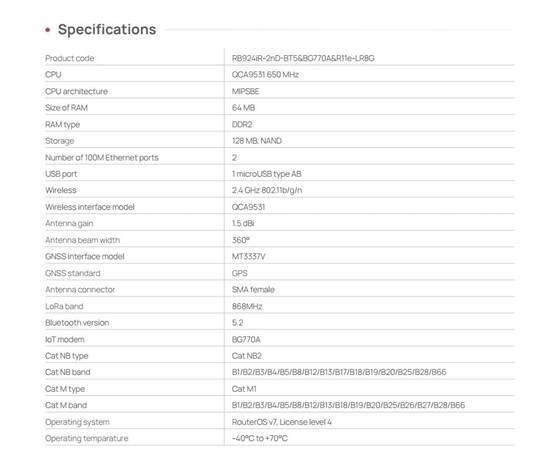Click the red bullet beside Specifications
550x468 pixels.
tap(48, 30)
